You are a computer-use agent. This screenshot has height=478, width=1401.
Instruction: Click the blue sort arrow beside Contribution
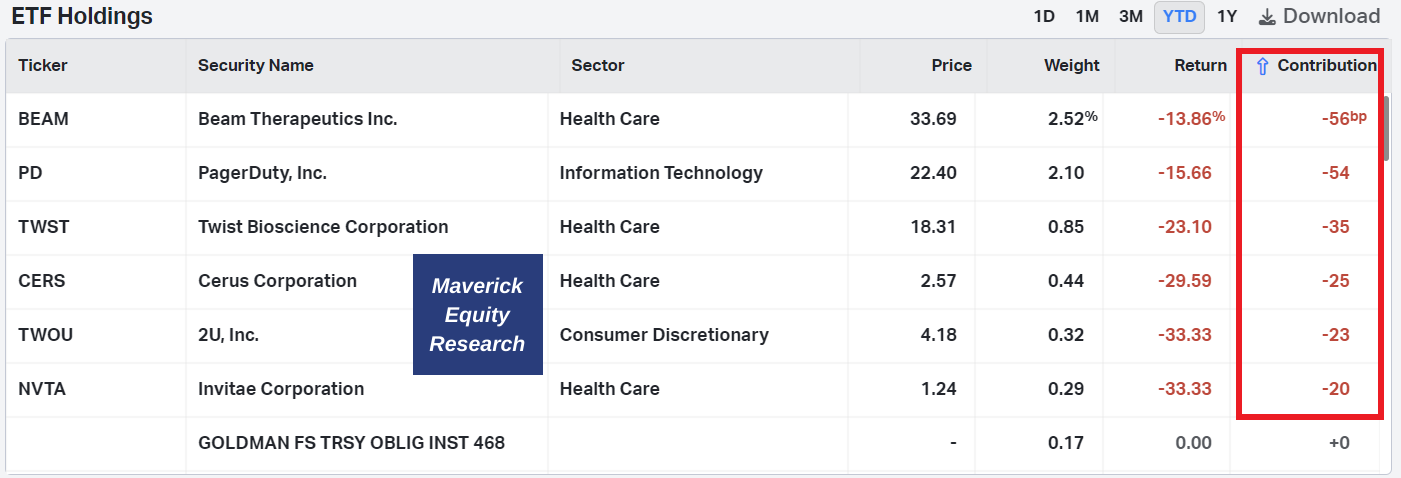pyautogui.click(x=1262, y=66)
